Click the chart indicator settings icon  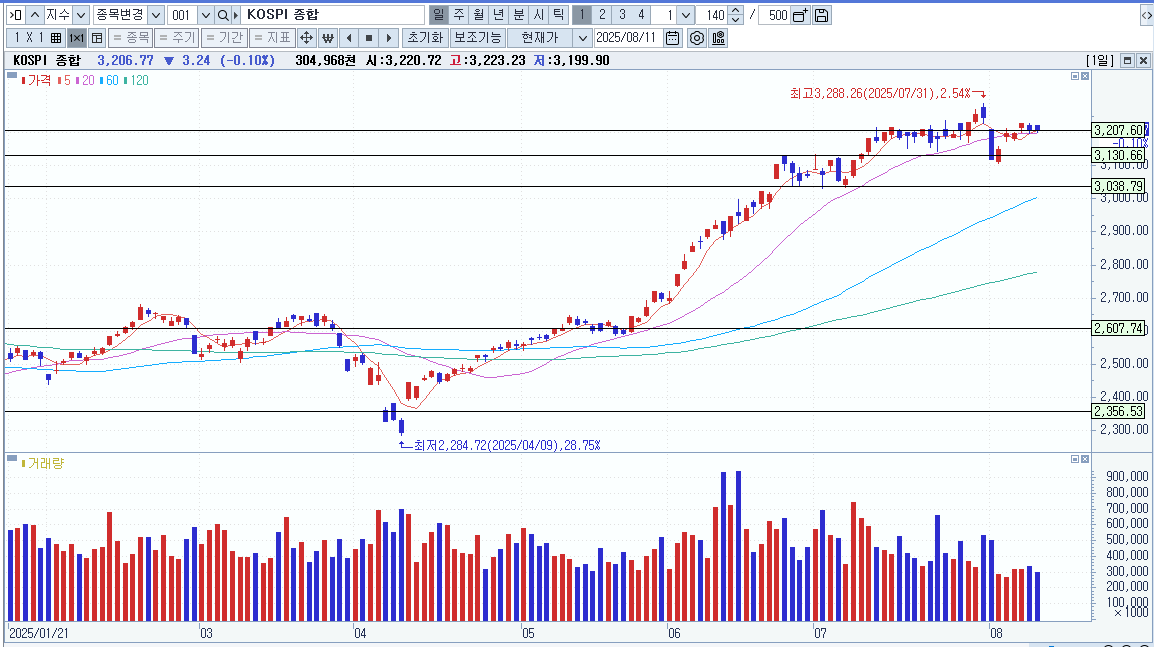tap(718, 38)
